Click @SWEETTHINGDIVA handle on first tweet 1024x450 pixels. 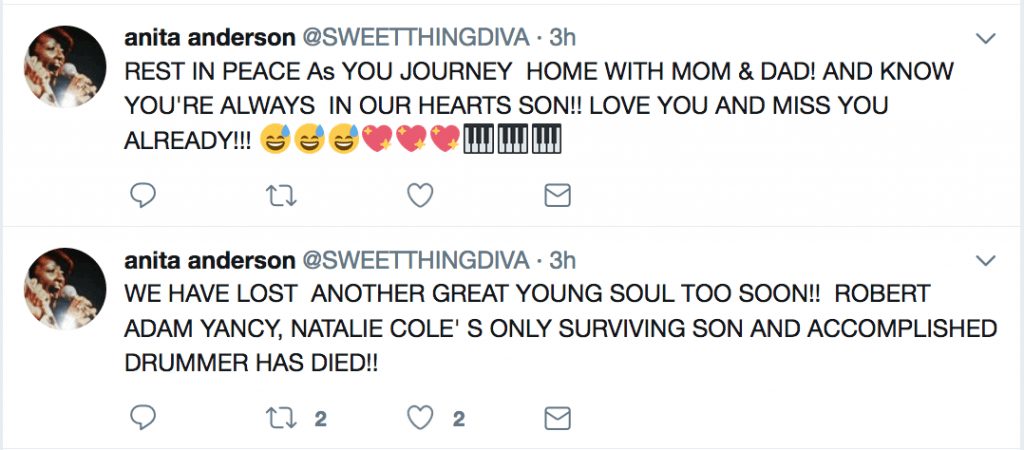click(415, 38)
